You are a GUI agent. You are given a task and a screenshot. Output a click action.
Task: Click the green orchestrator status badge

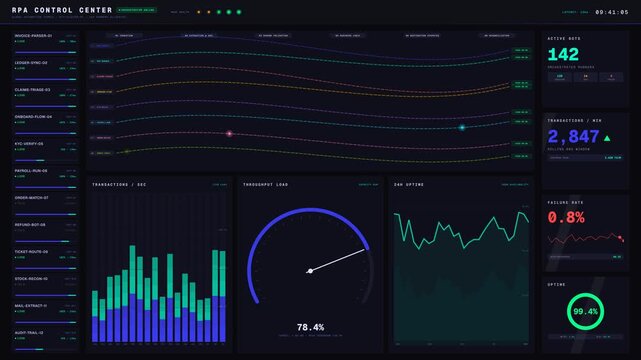point(137,10)
